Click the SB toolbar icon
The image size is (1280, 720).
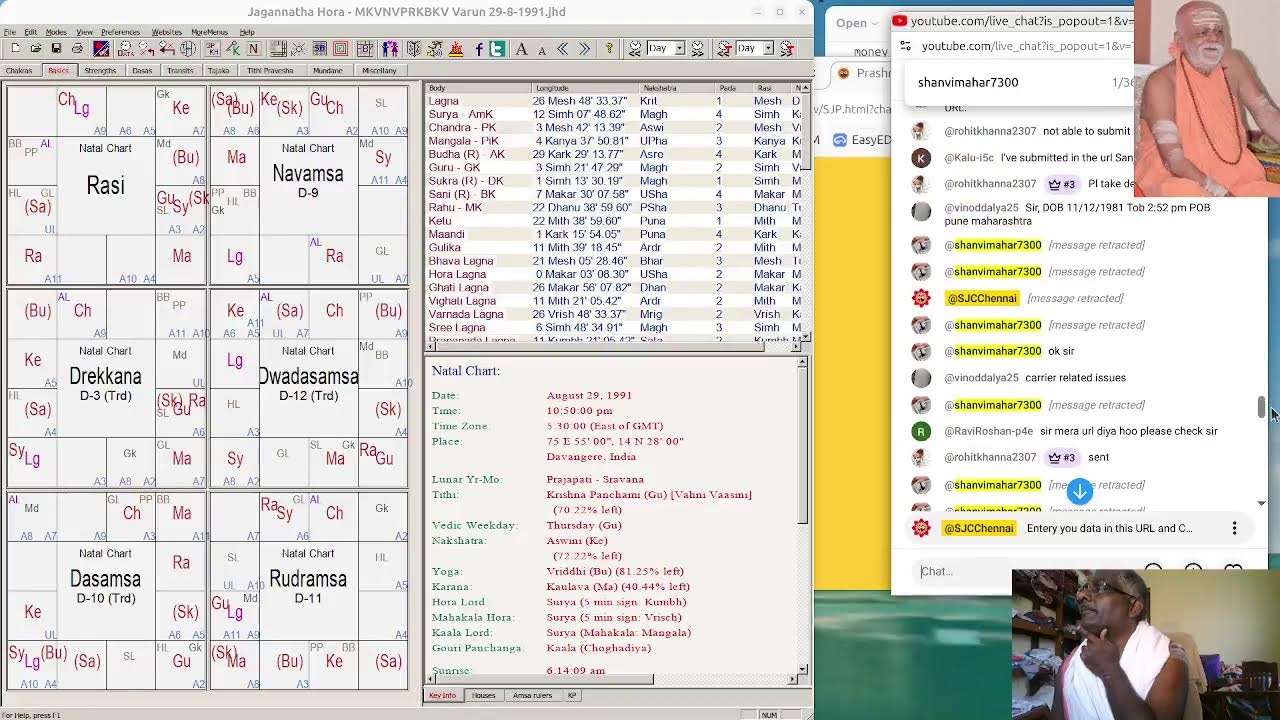point(319,48)
